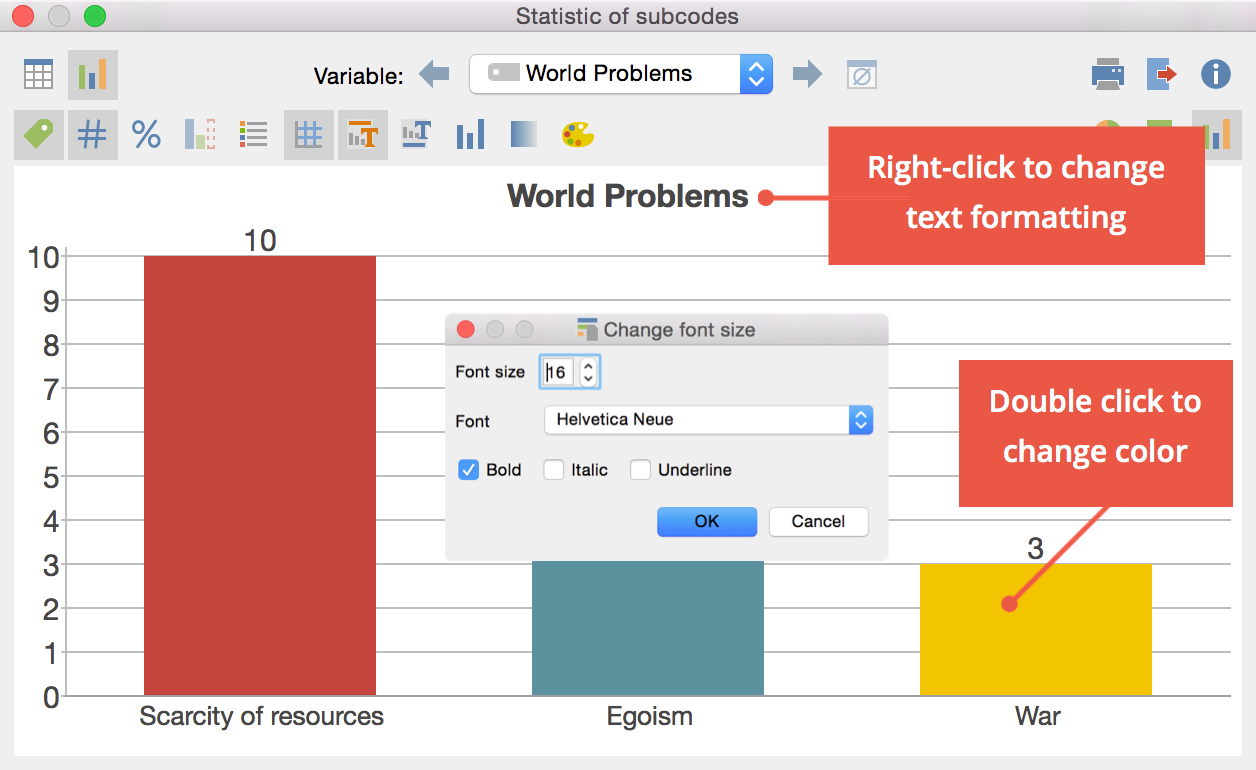Click the Cancel button
1256x770 pixels.
point(818,522)
